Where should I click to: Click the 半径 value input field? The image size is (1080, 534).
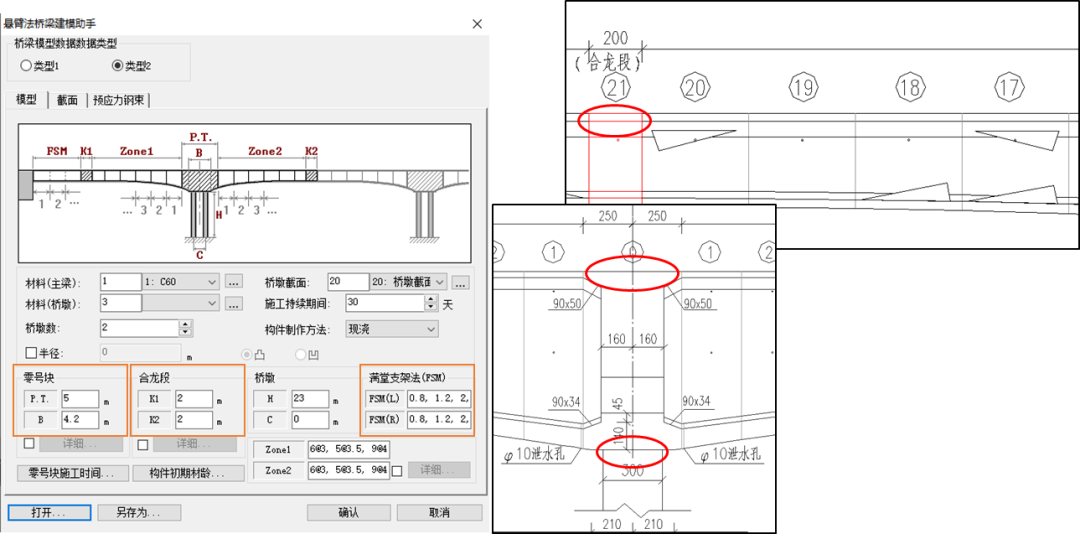click(x=141, y=353)
